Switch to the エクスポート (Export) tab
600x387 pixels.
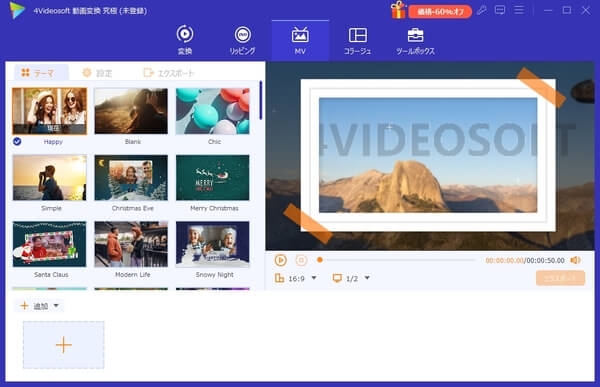click(169, 73)
